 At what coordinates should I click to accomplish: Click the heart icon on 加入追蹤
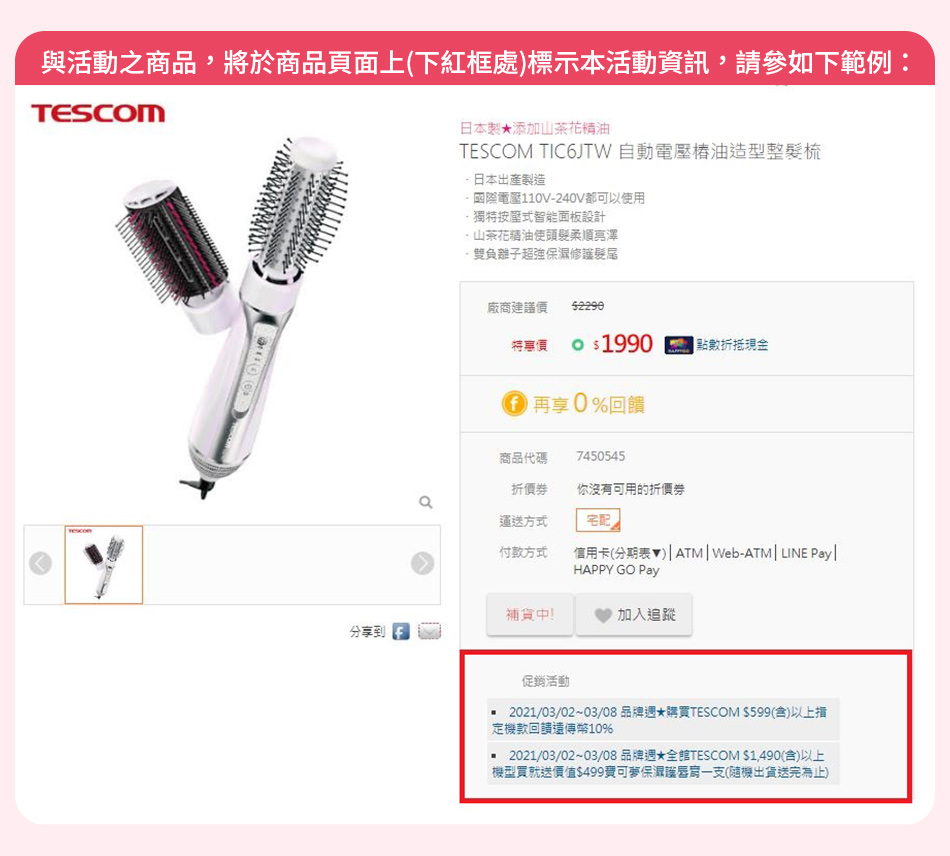pos(603,615)
